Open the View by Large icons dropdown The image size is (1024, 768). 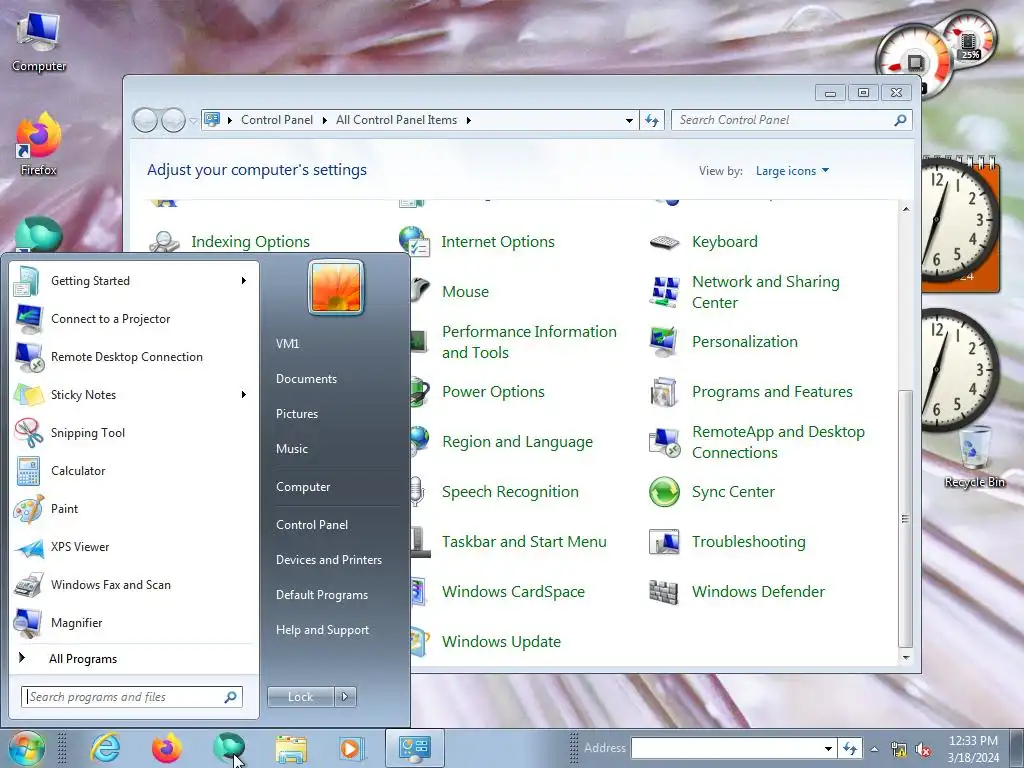point(792,171)
